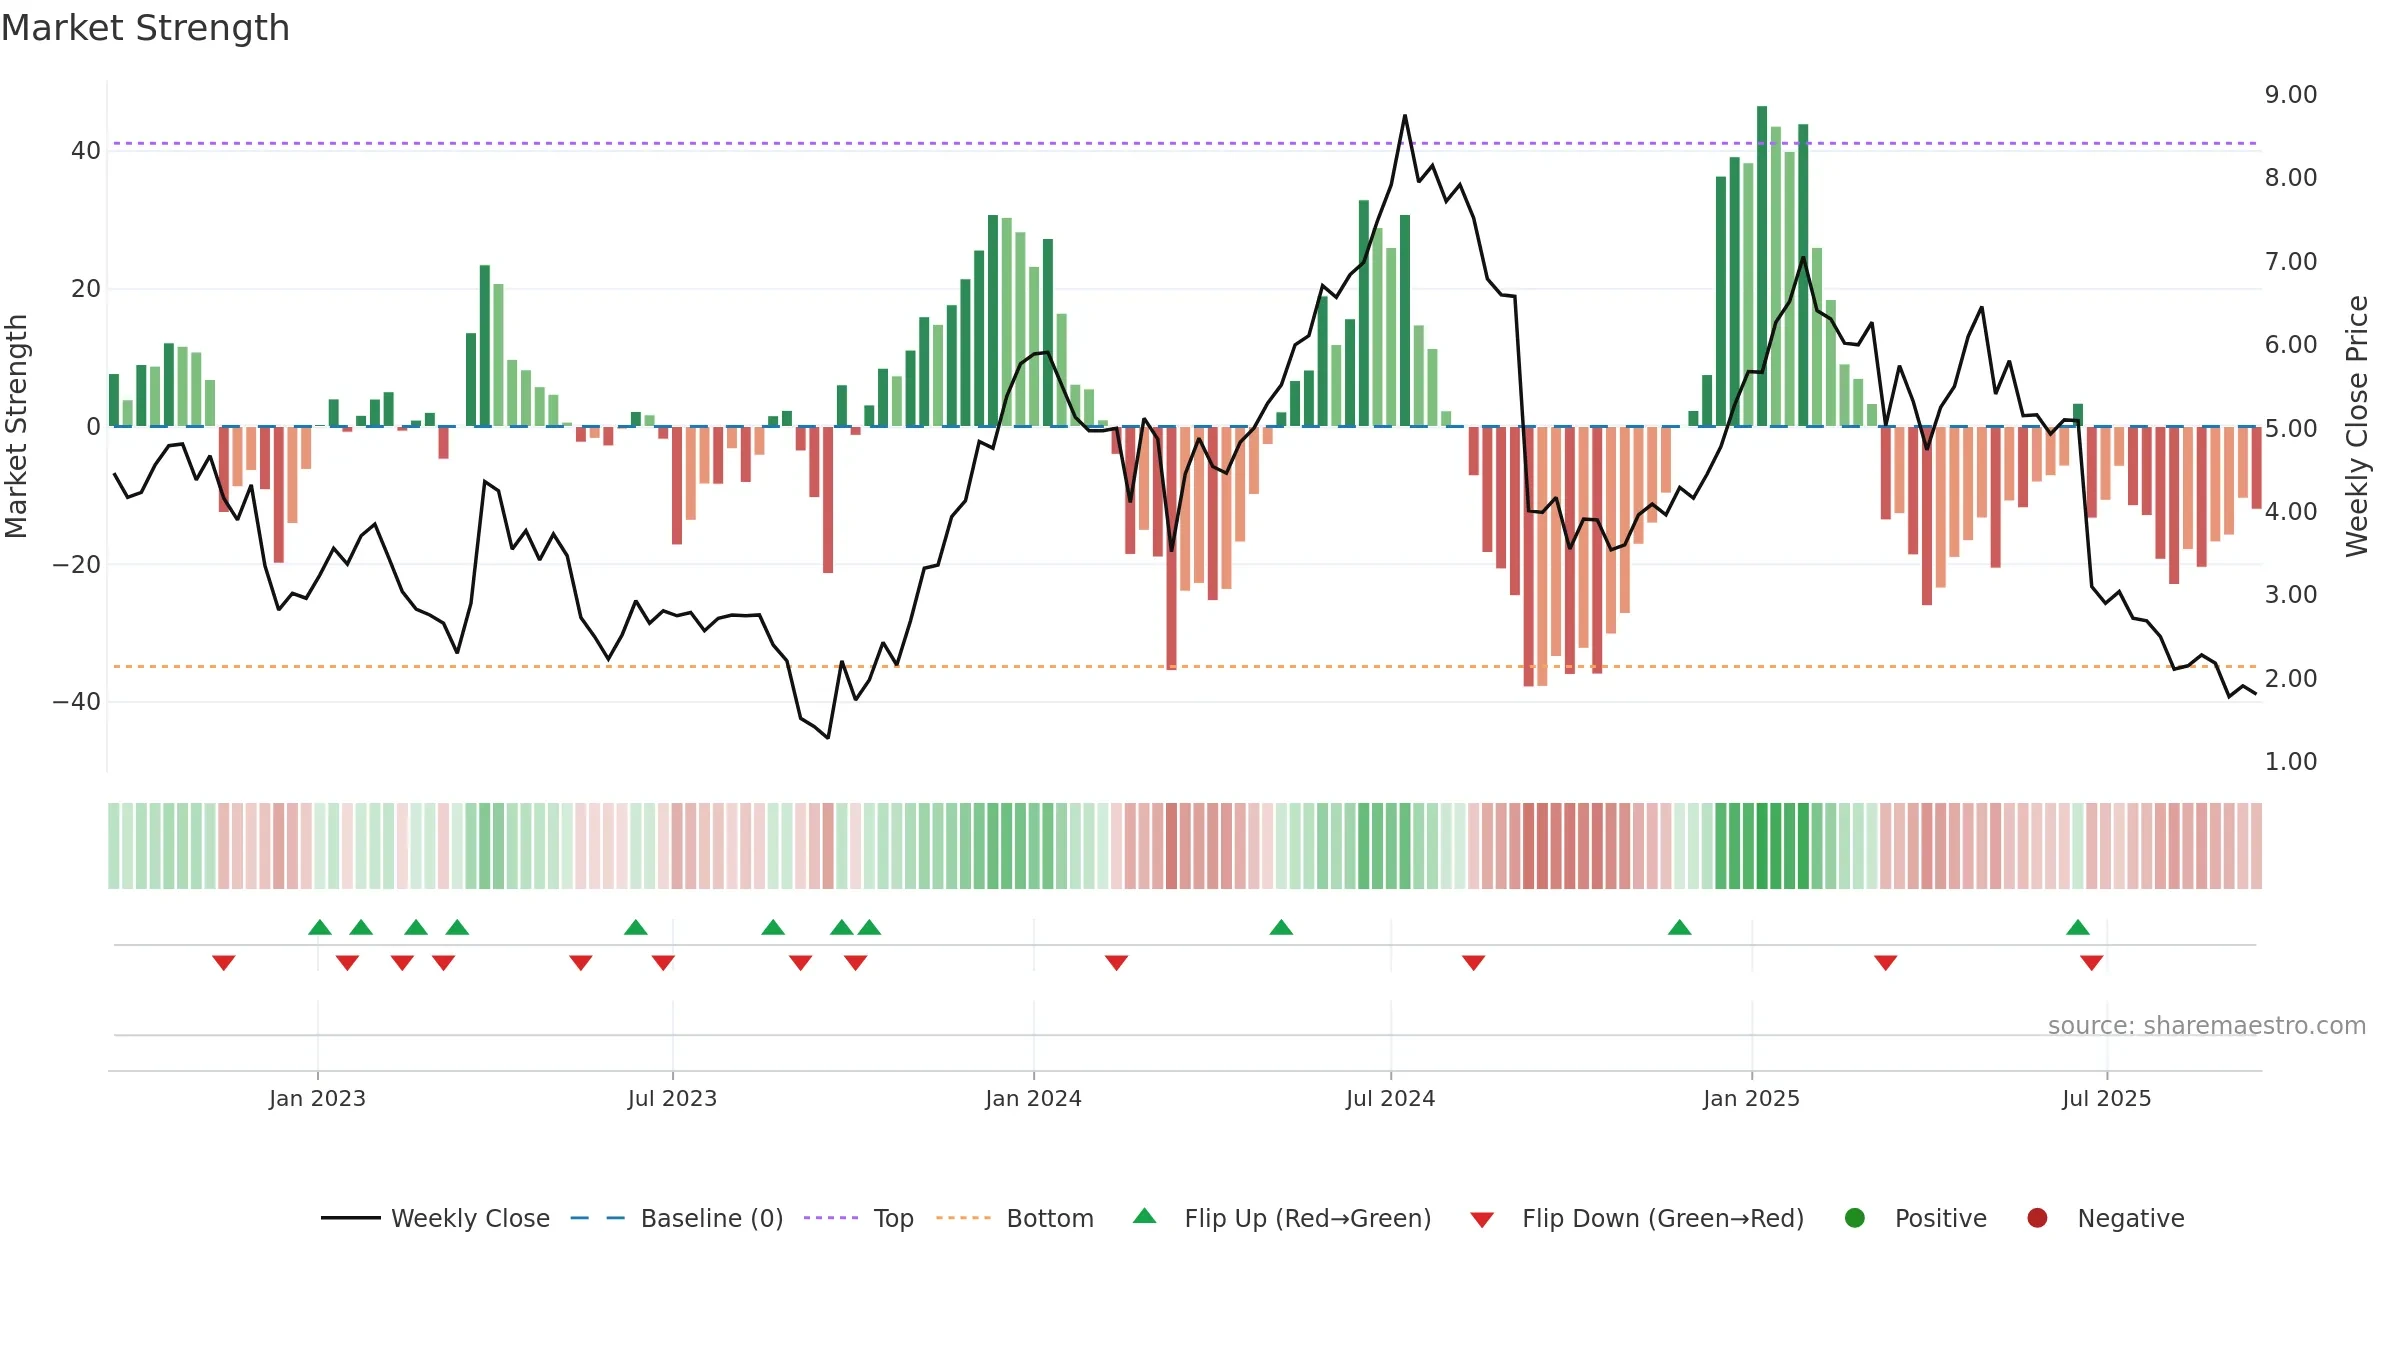This screenshot has height=1350, width=2400.
Task: Click the flip-up triangle just before Jan 2025
Action: coord(1679,927)
